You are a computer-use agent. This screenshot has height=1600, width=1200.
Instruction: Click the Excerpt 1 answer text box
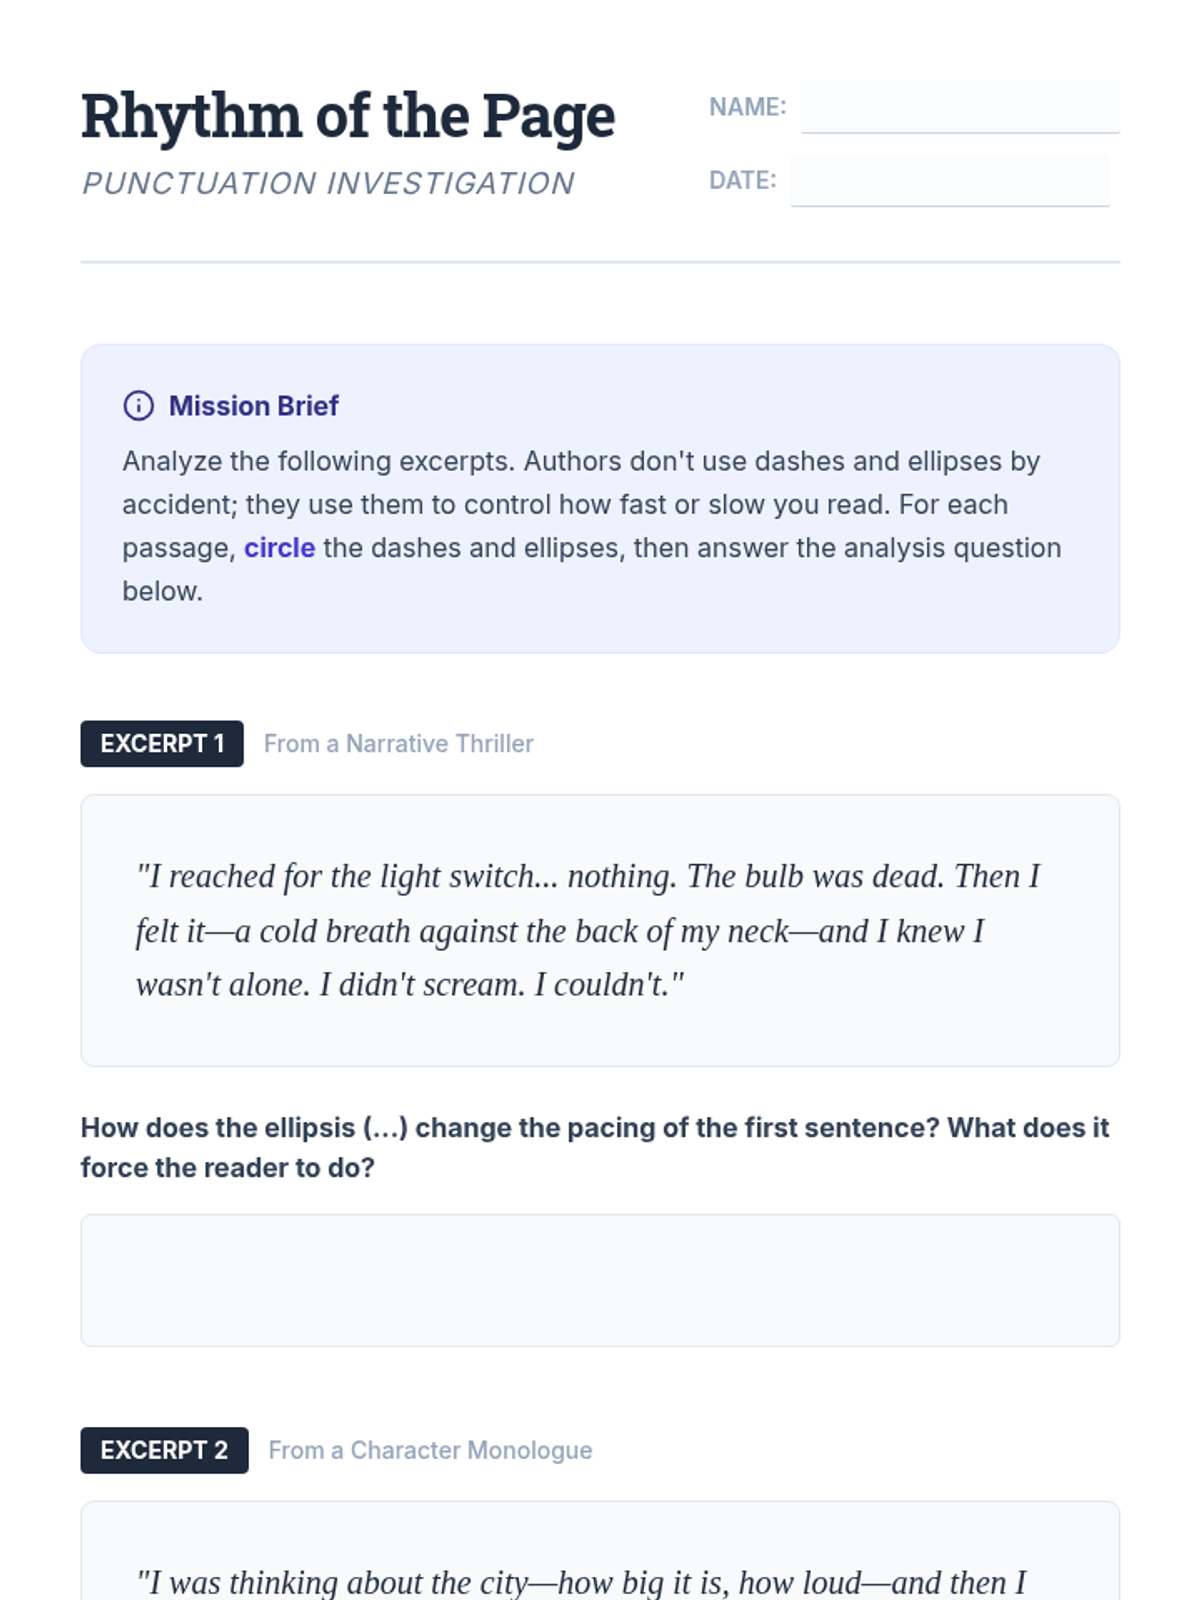pyautogui.click(x=600, y=1280)
